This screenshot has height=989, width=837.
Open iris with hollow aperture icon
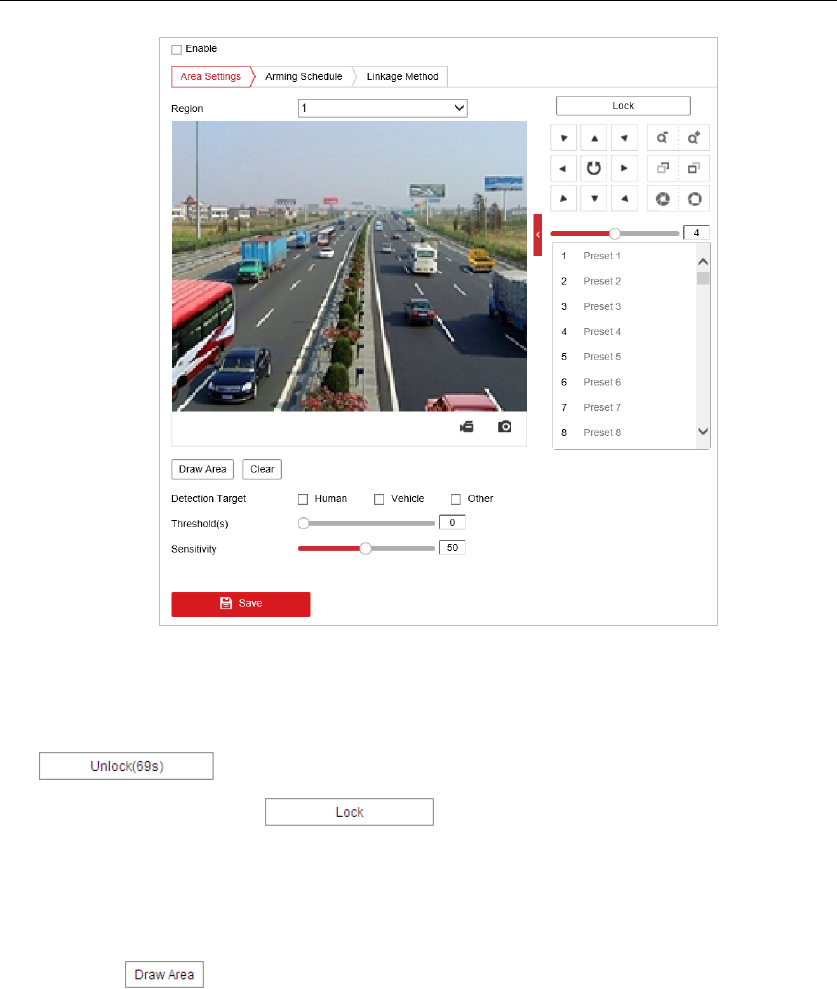(694, 199)
